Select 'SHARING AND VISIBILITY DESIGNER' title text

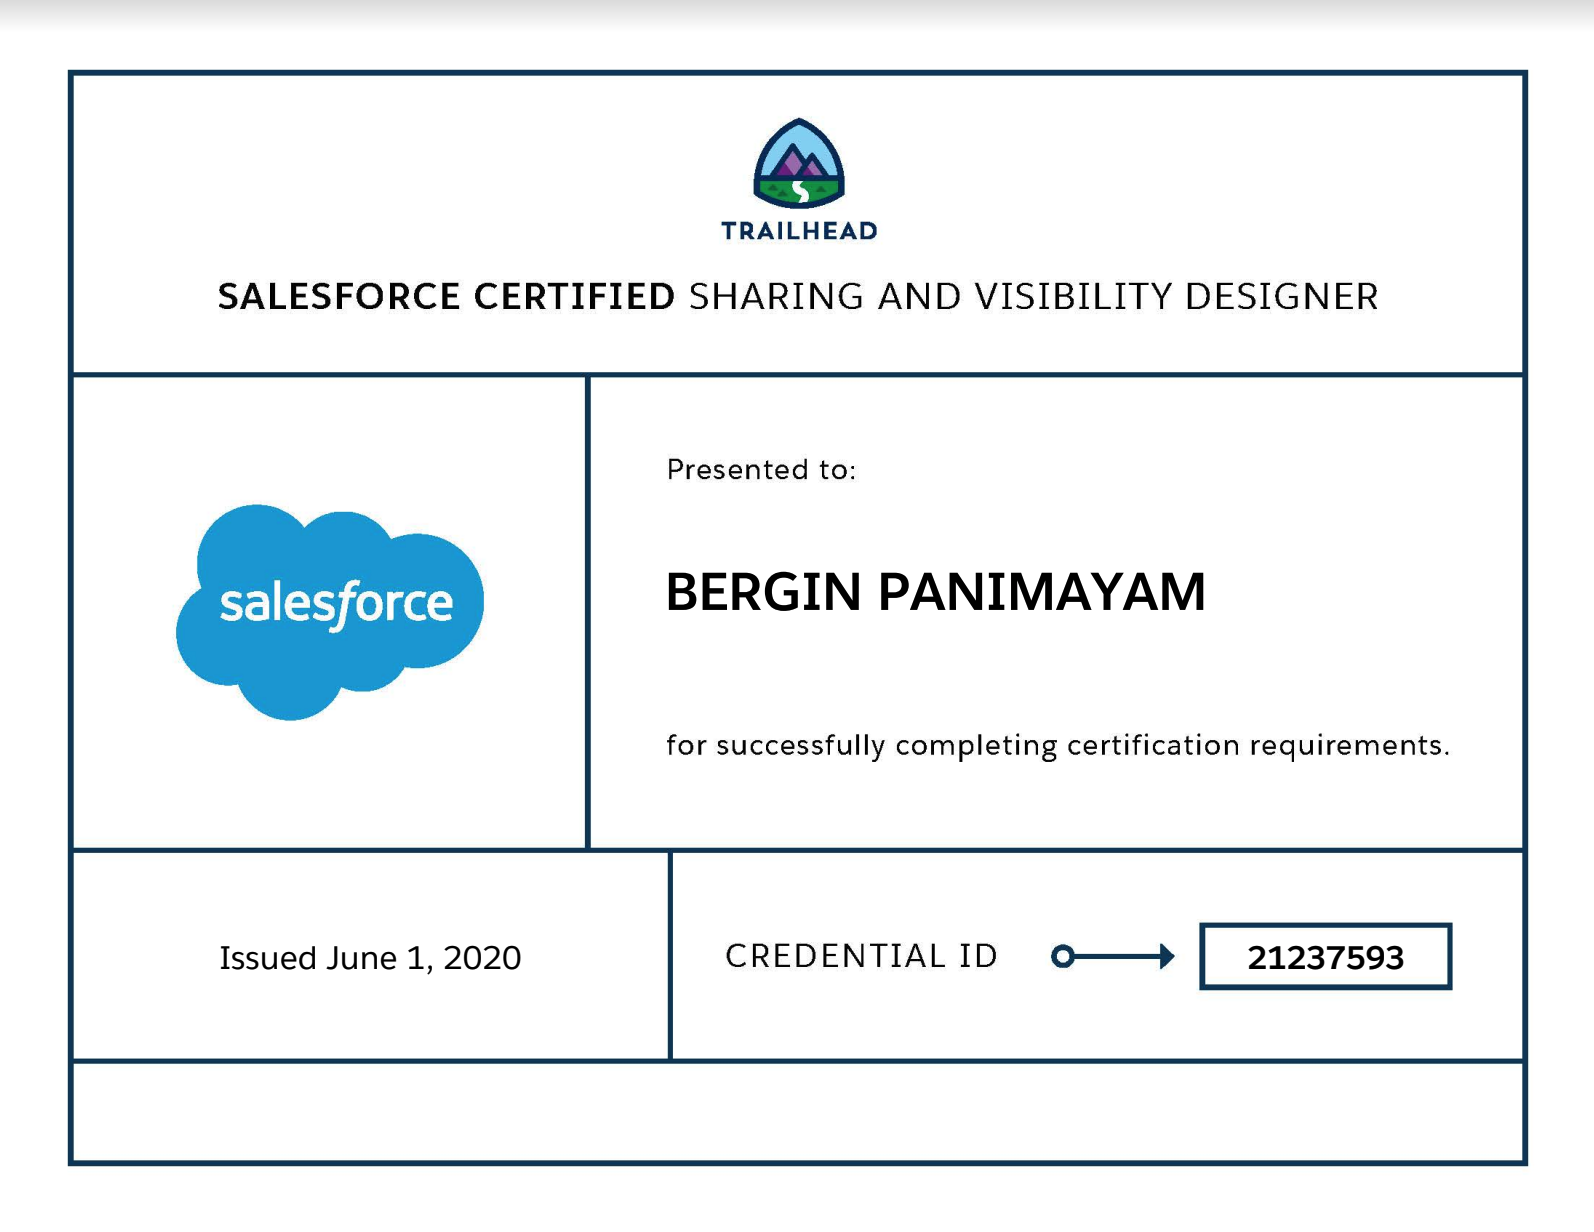(1034, 296)
